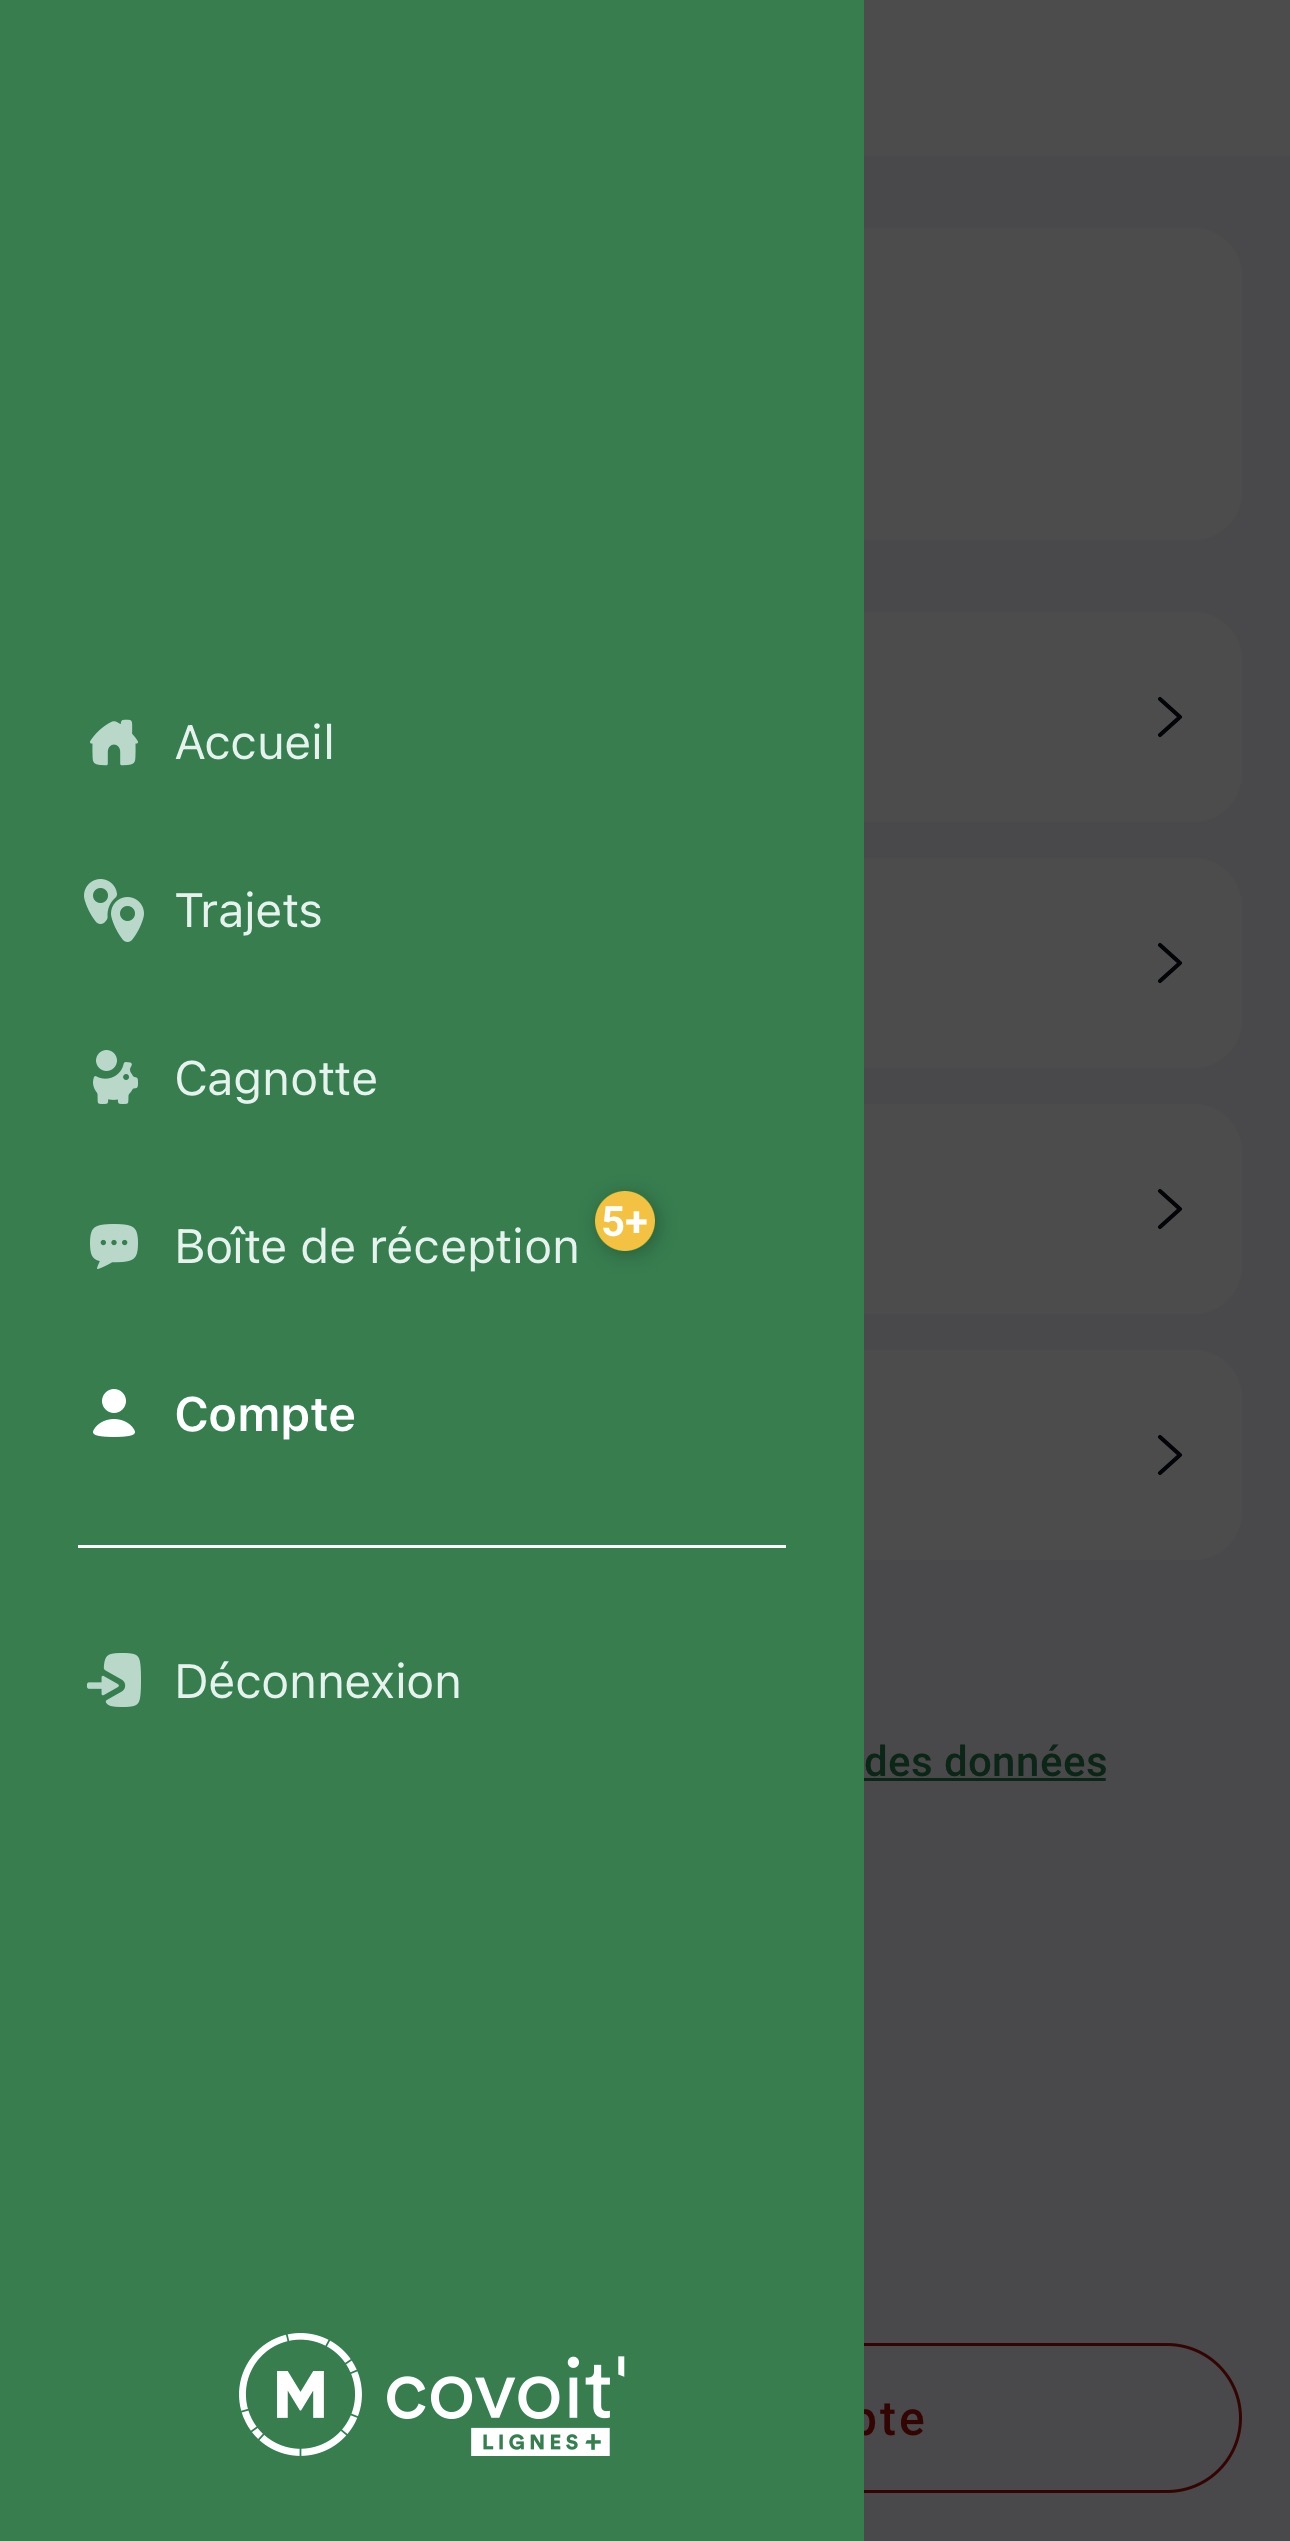
Task: Open the Accueil menu item
Action: [x=255, y=743]
